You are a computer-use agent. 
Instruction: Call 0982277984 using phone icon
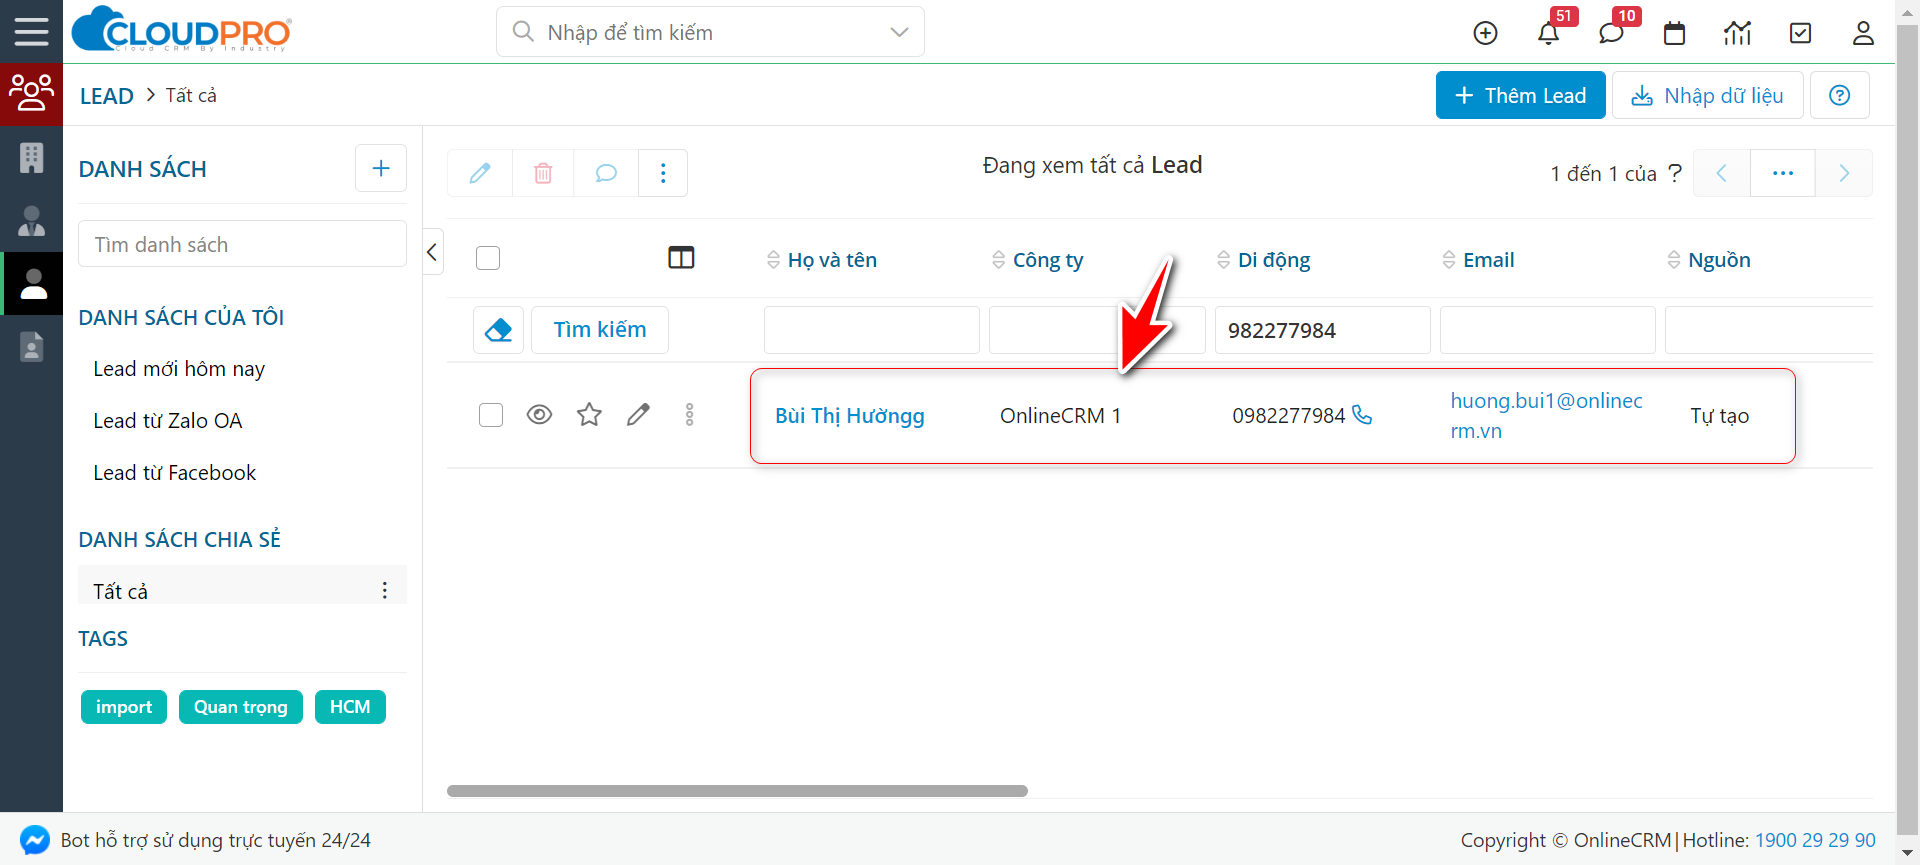[1362, 414]
